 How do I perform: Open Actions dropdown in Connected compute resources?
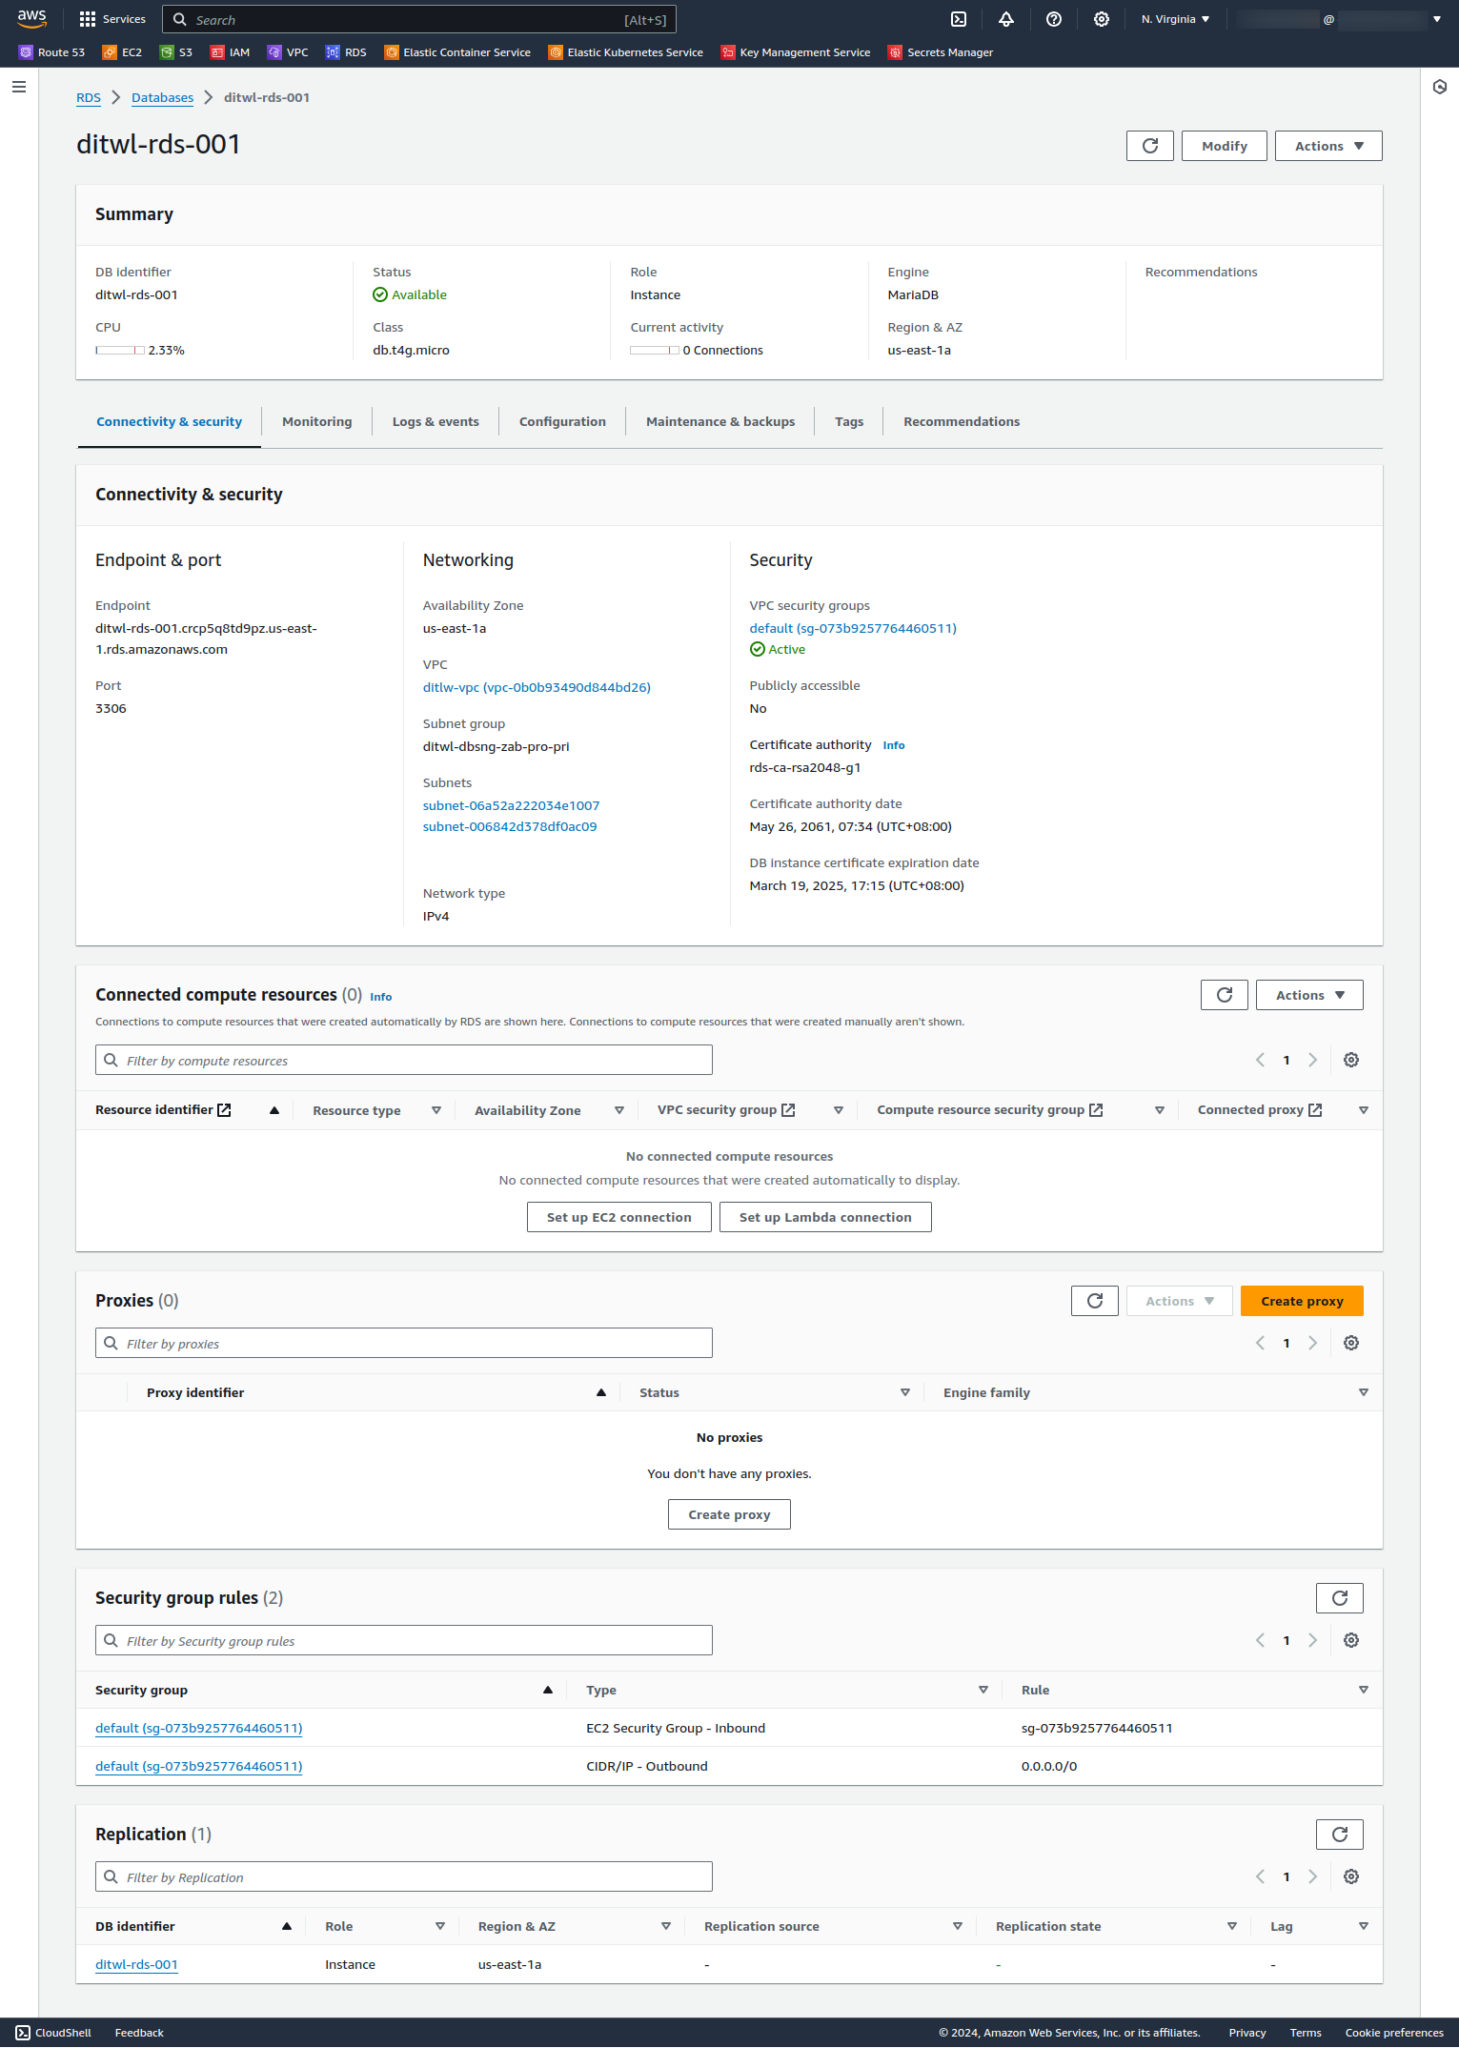[x=1309, y=995]
